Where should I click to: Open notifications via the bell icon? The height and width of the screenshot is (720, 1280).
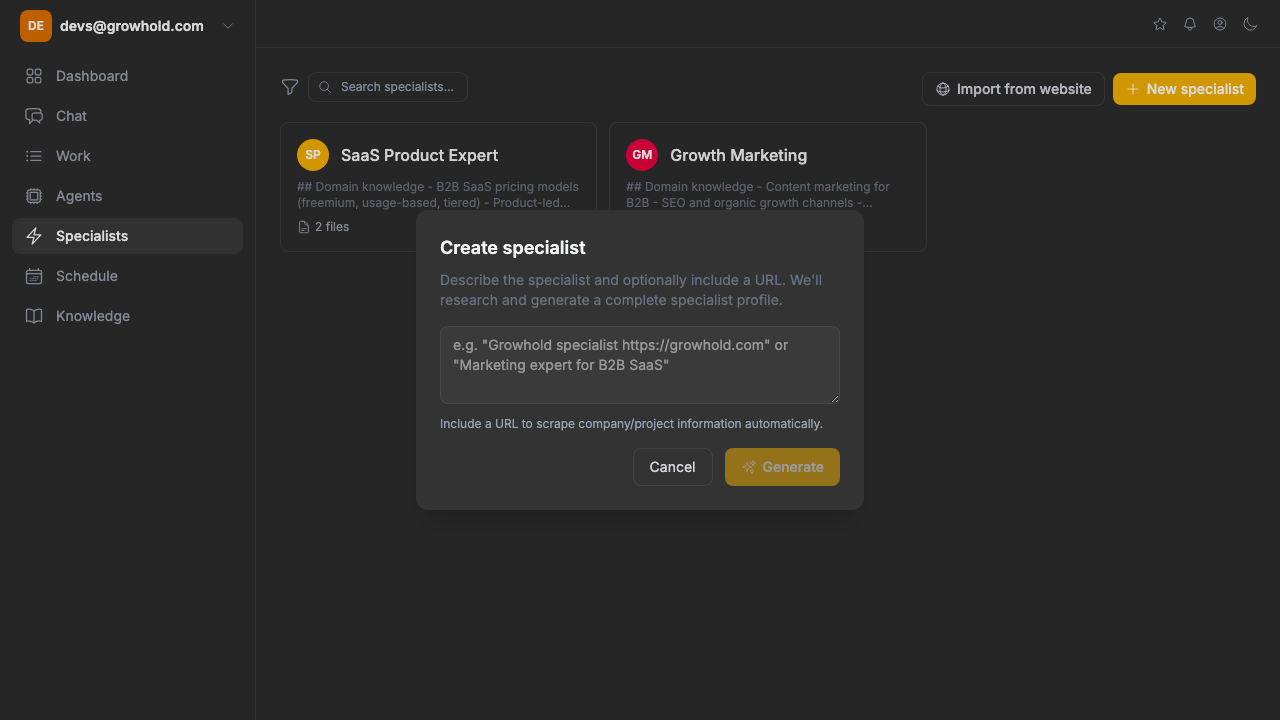(x=1189, y=24)
